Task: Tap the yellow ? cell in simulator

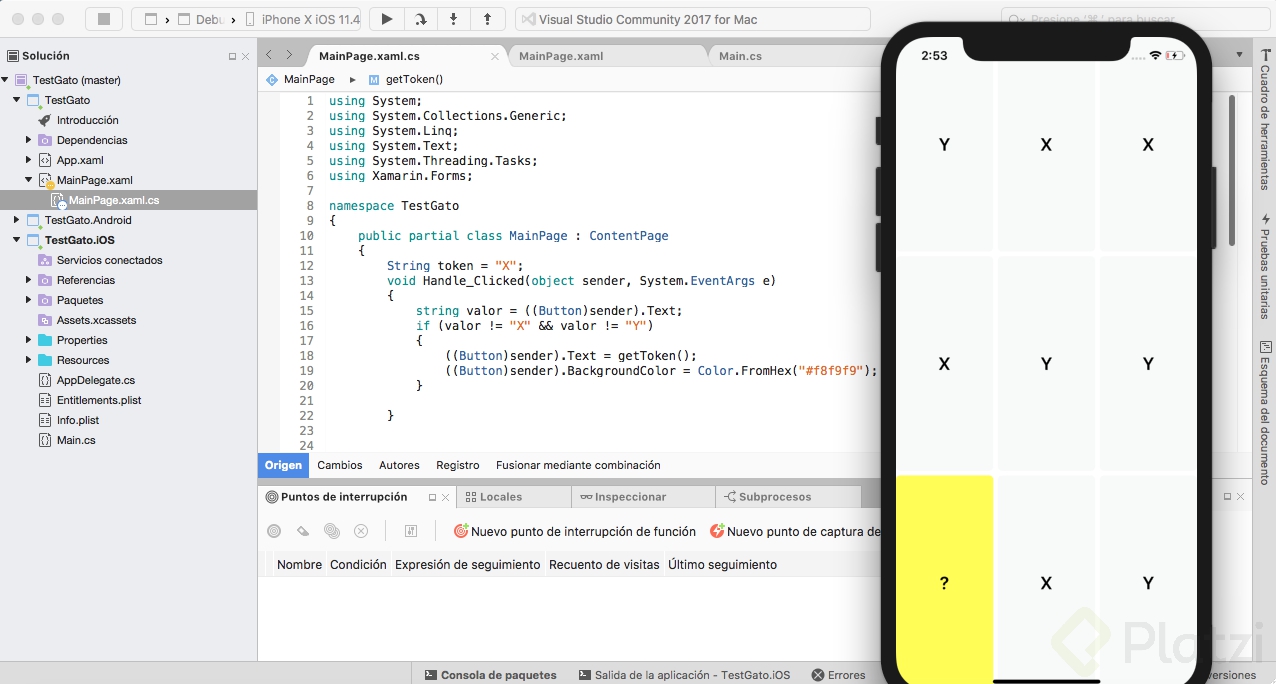Action: coord(944,578)
